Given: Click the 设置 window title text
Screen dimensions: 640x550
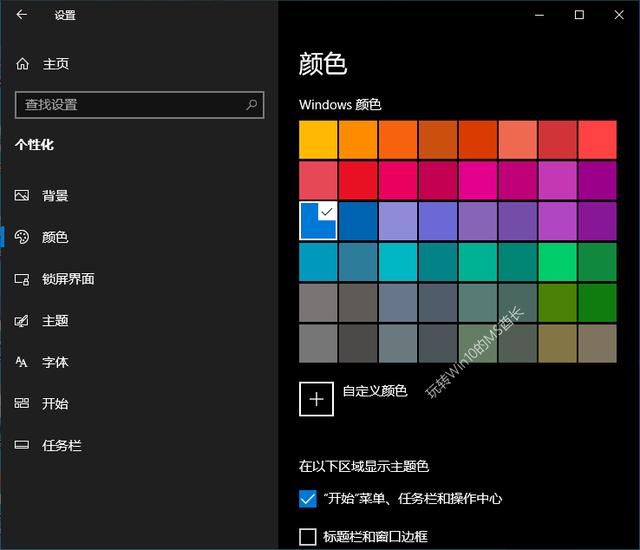Looking at the screenshot, I should tap(65, 16).
